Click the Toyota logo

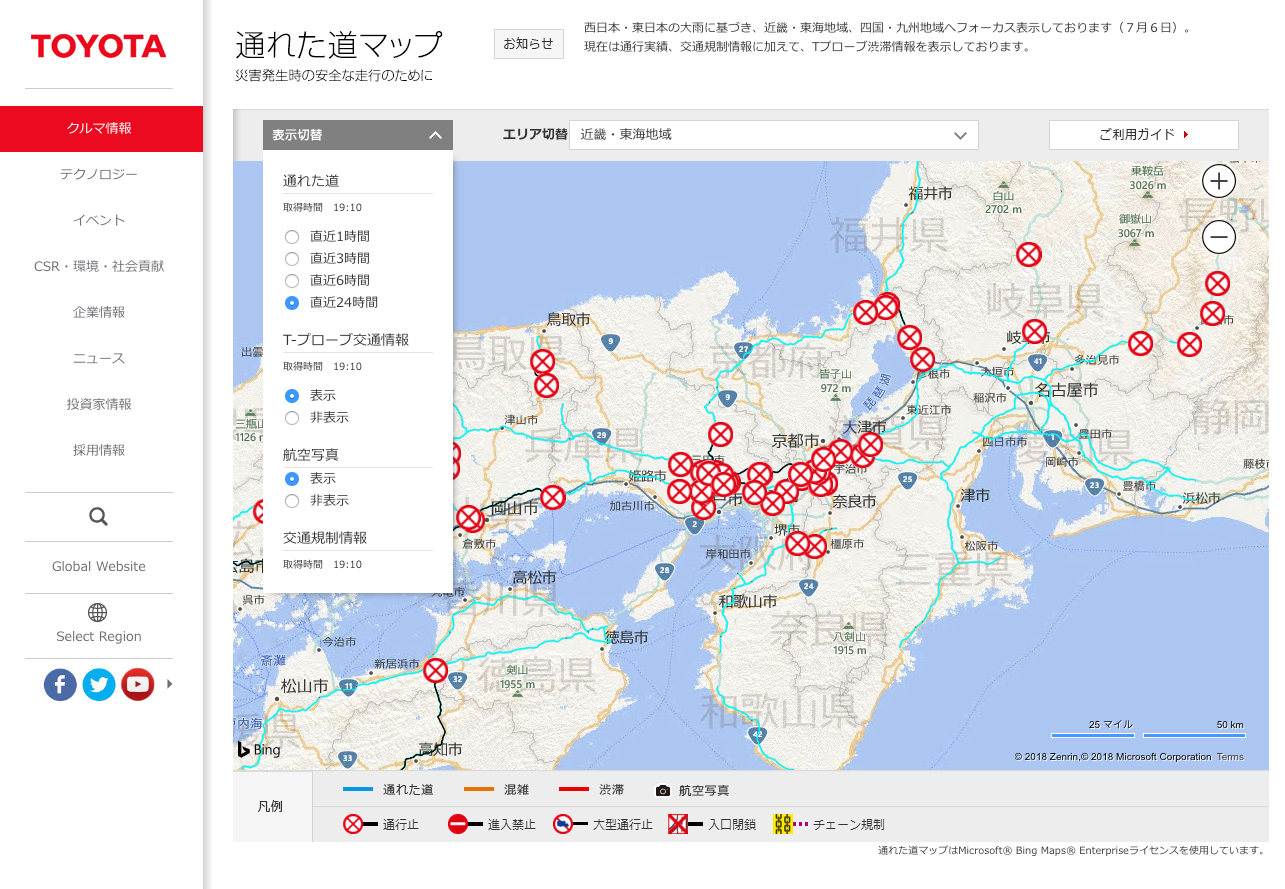coord(98,46)
